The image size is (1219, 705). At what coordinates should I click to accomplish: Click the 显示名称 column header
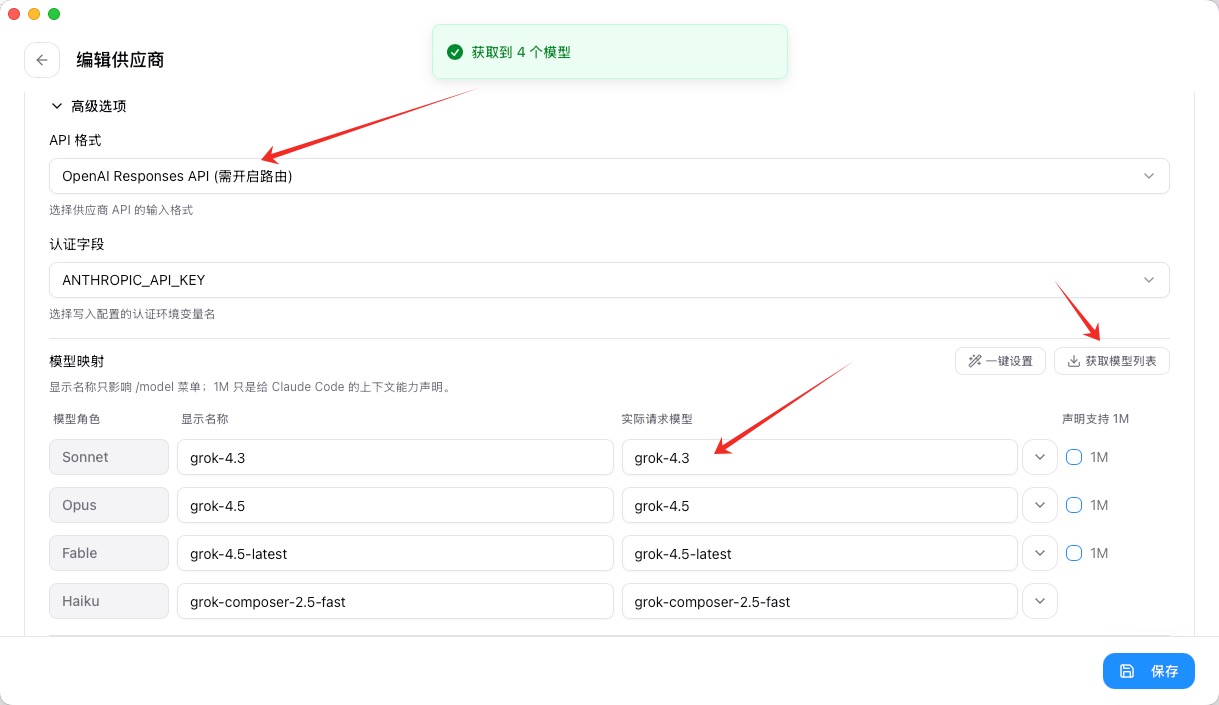click(205, 419)
